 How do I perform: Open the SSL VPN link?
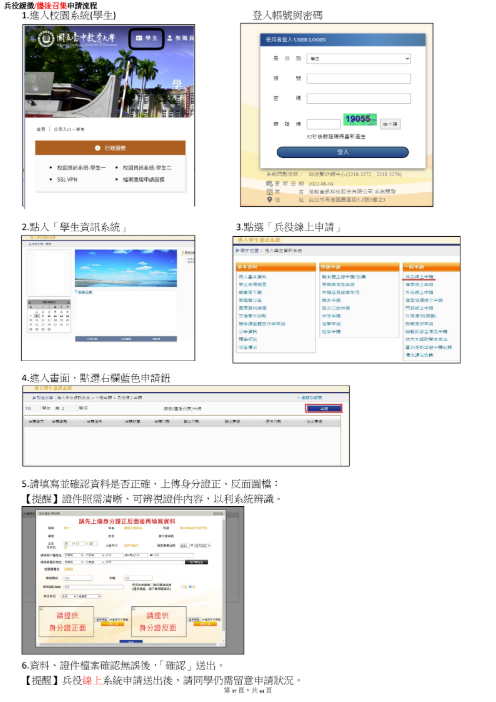pos(67,180)
